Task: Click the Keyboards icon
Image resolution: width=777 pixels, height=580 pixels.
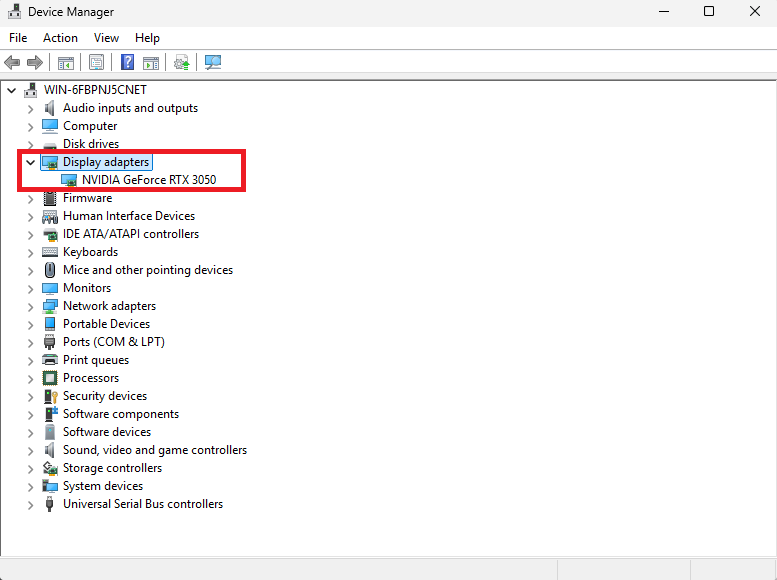Action: click(50, 252)
